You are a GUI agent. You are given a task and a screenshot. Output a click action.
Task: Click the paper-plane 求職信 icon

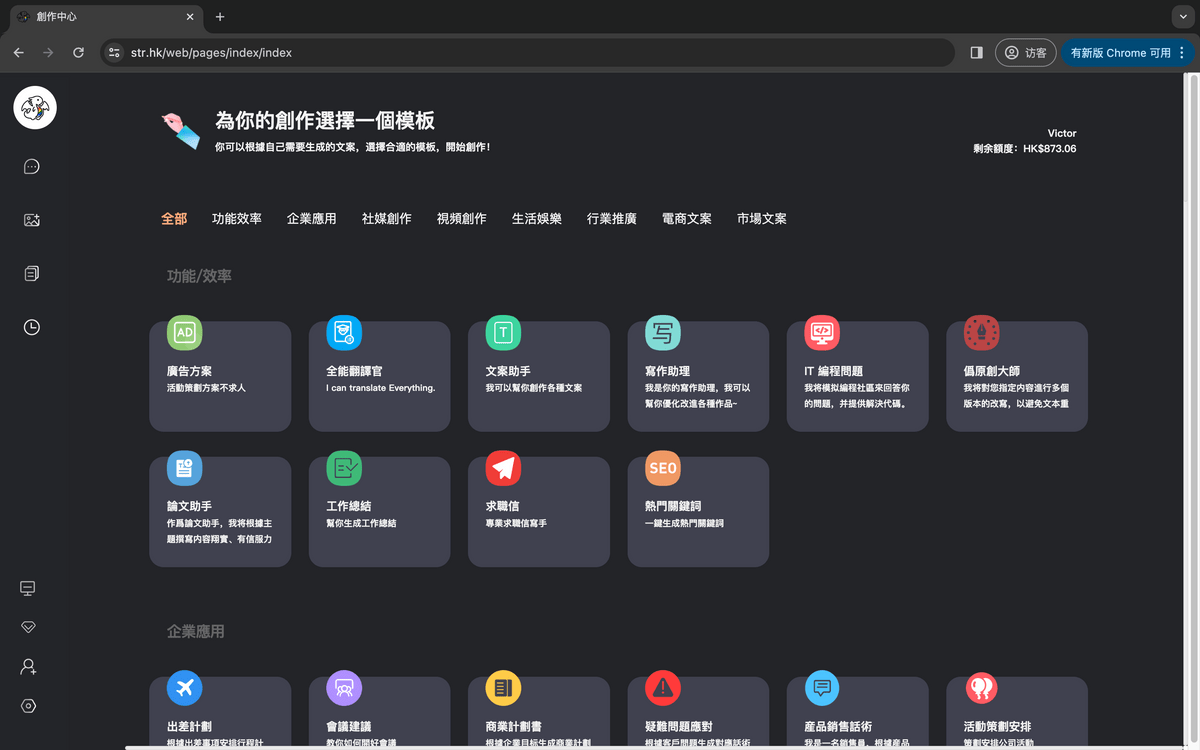point(504,468)
